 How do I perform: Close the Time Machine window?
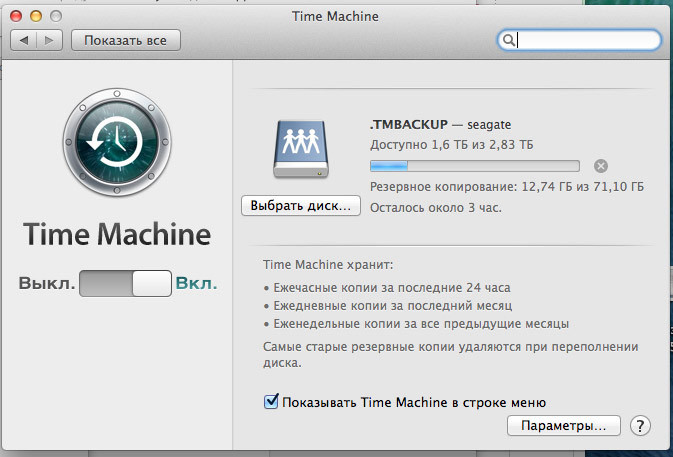(16, 15)
